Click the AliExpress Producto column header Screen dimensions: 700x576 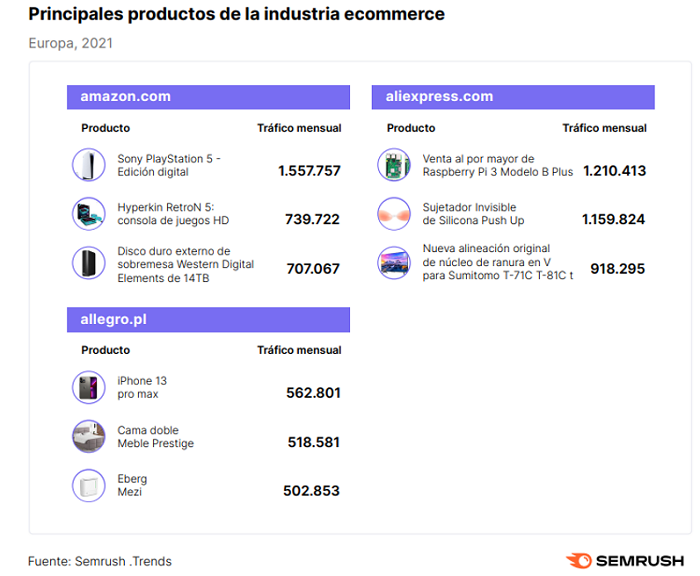pos(411,128)
